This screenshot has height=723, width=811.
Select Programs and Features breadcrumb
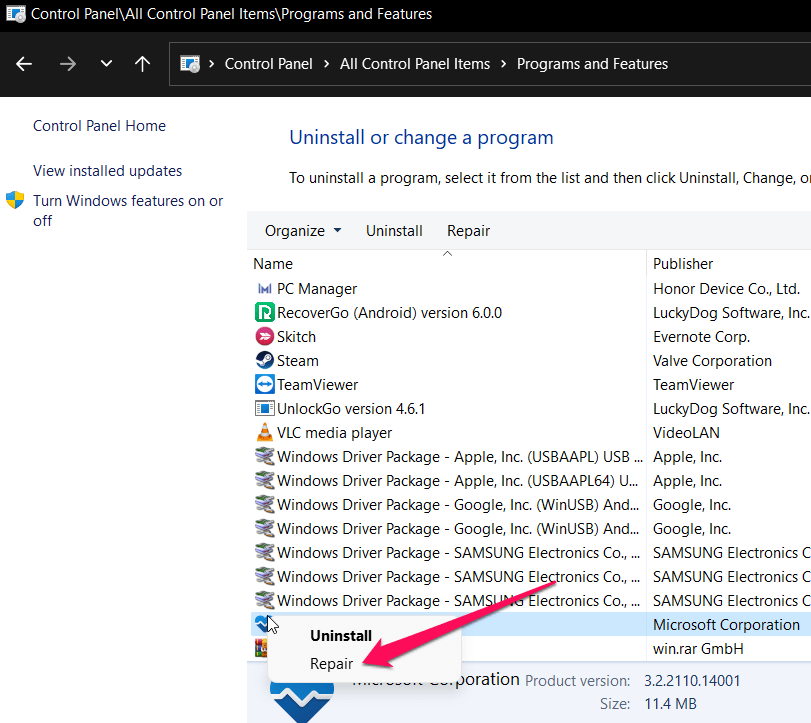pyautogui.click(x=592, y=64)
